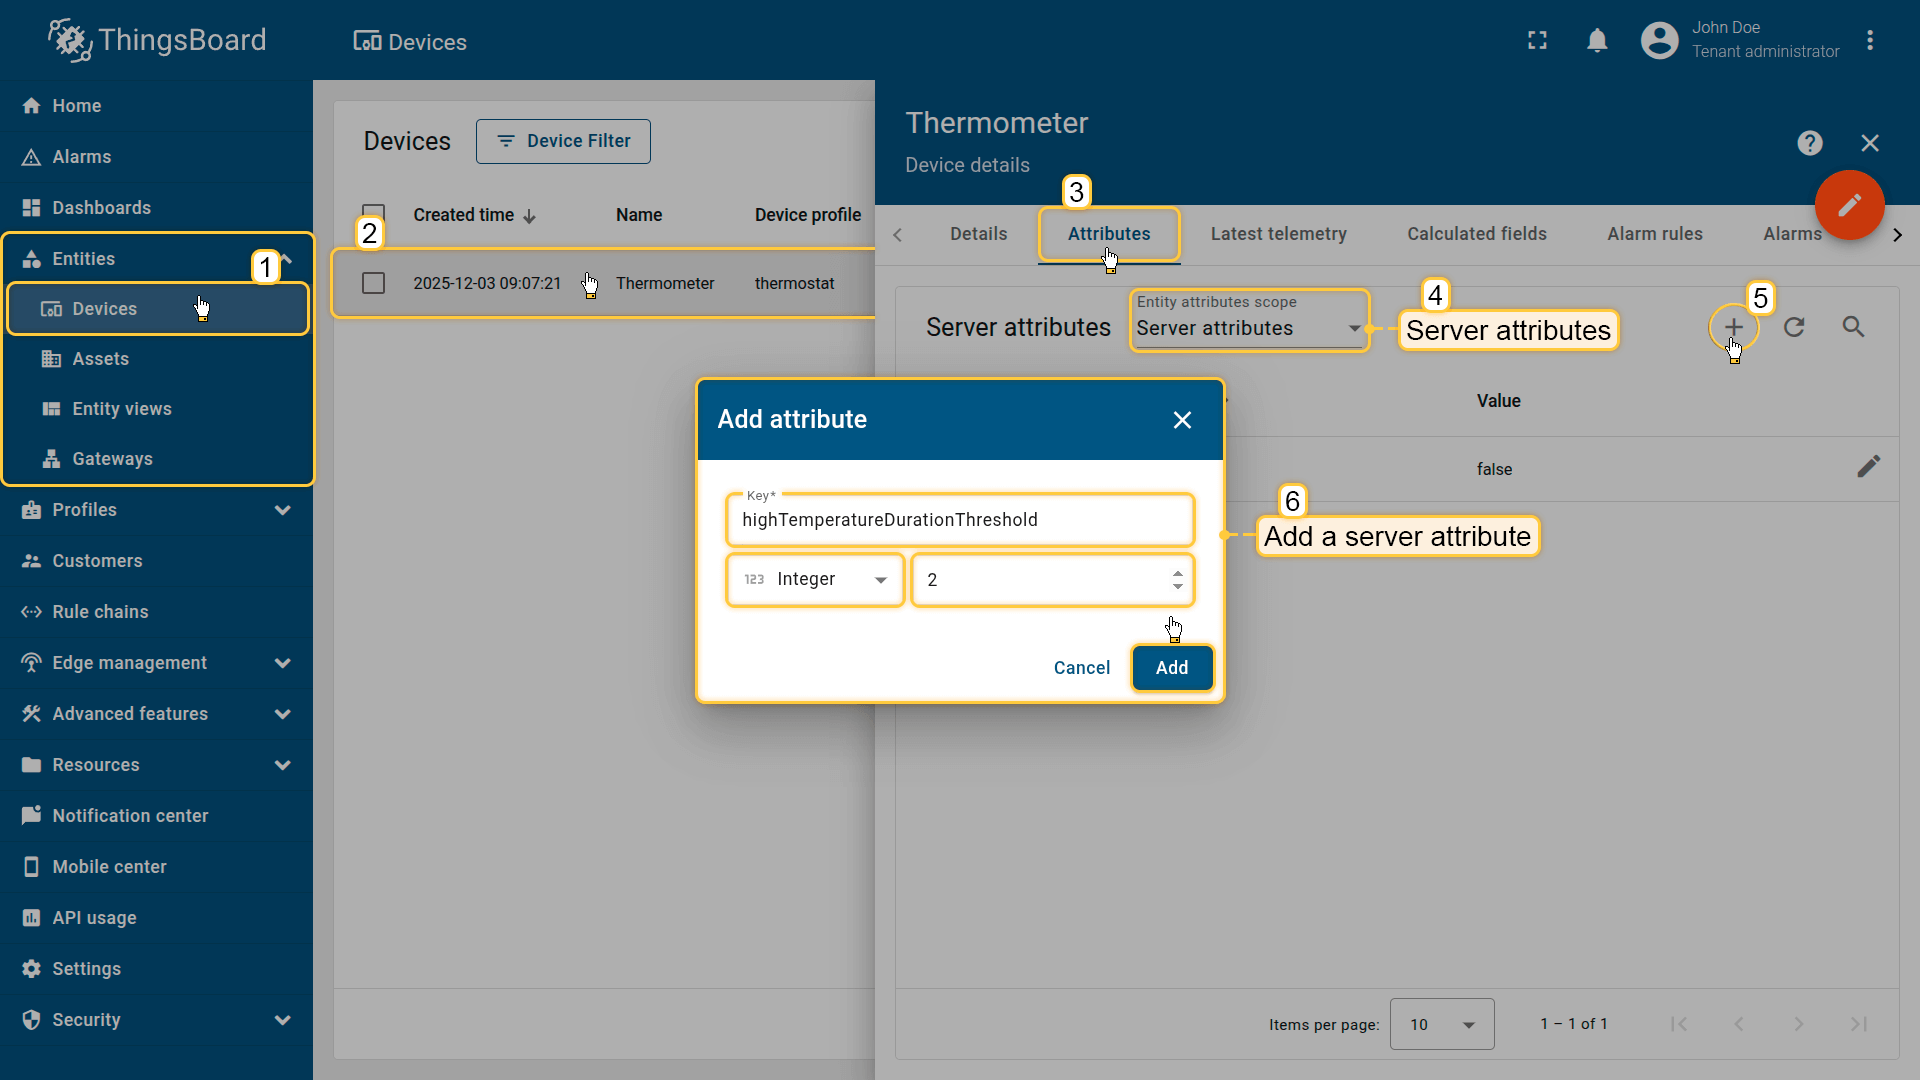Screen dimensions: 1920x1080
Task: Toggle fullscreen mode icon
Action: pyautogui.click(x=1537, y=40)
